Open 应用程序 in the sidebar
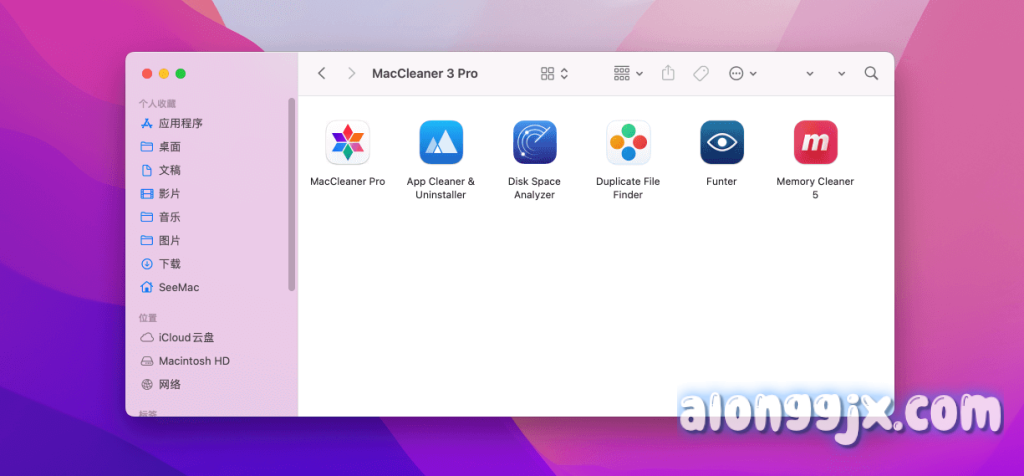This screenshot has height=476, width=1024. pos(180,123)
